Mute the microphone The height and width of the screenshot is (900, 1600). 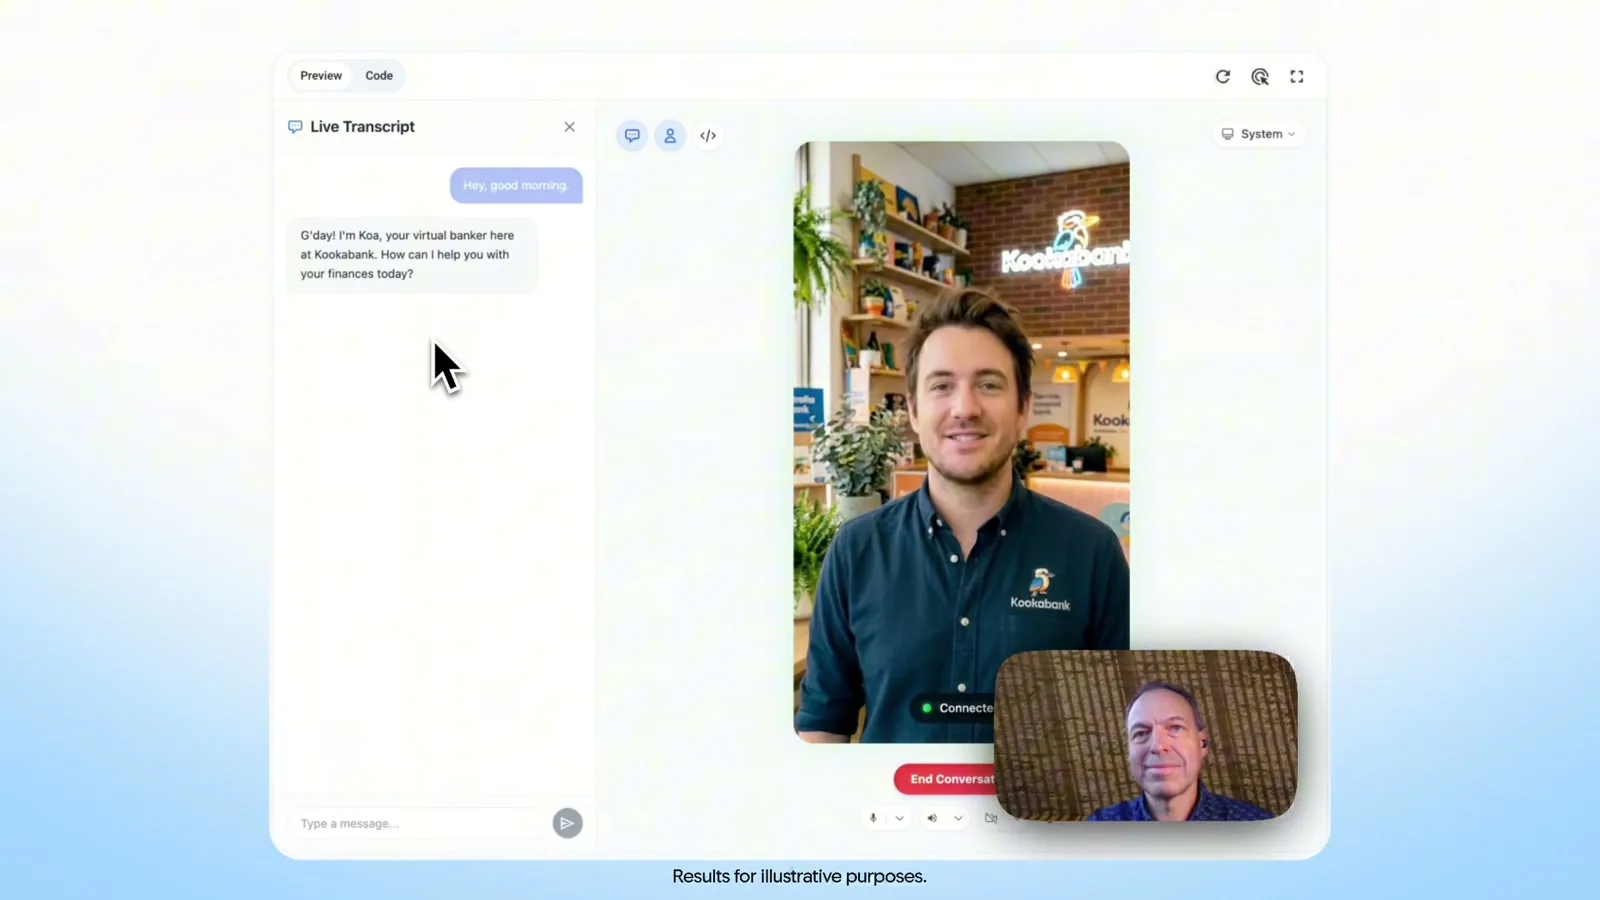873,818
